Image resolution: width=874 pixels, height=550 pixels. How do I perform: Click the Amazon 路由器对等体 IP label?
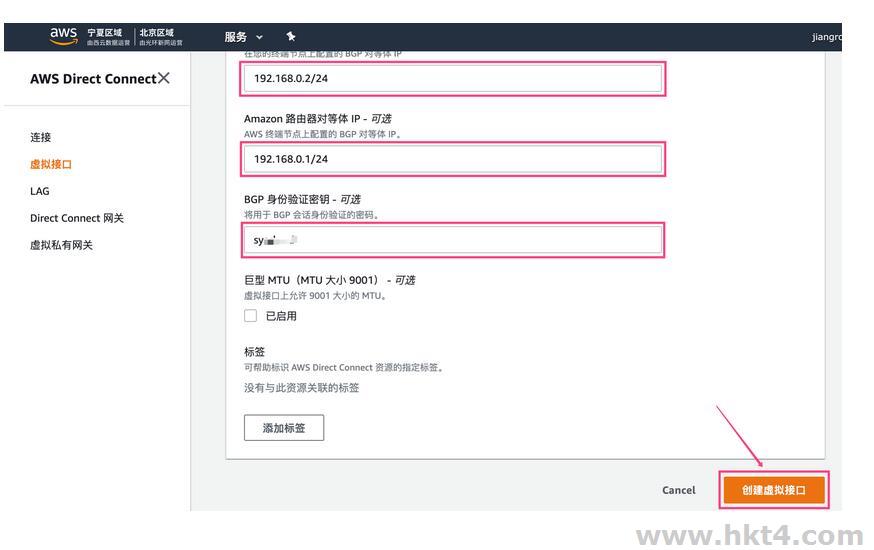pos(318,118)
